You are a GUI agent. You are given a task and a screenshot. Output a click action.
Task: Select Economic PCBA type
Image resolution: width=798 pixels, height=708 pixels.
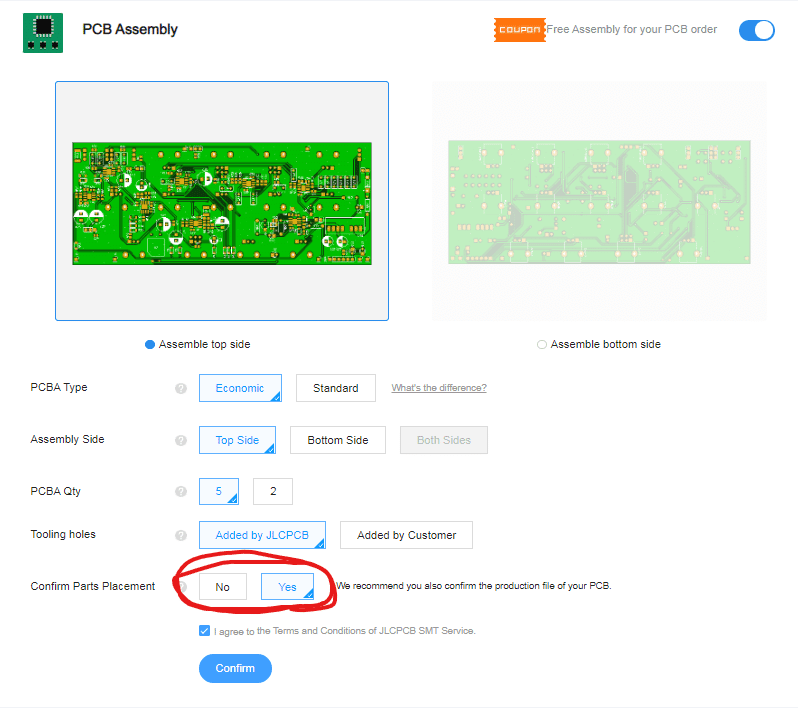240,388
